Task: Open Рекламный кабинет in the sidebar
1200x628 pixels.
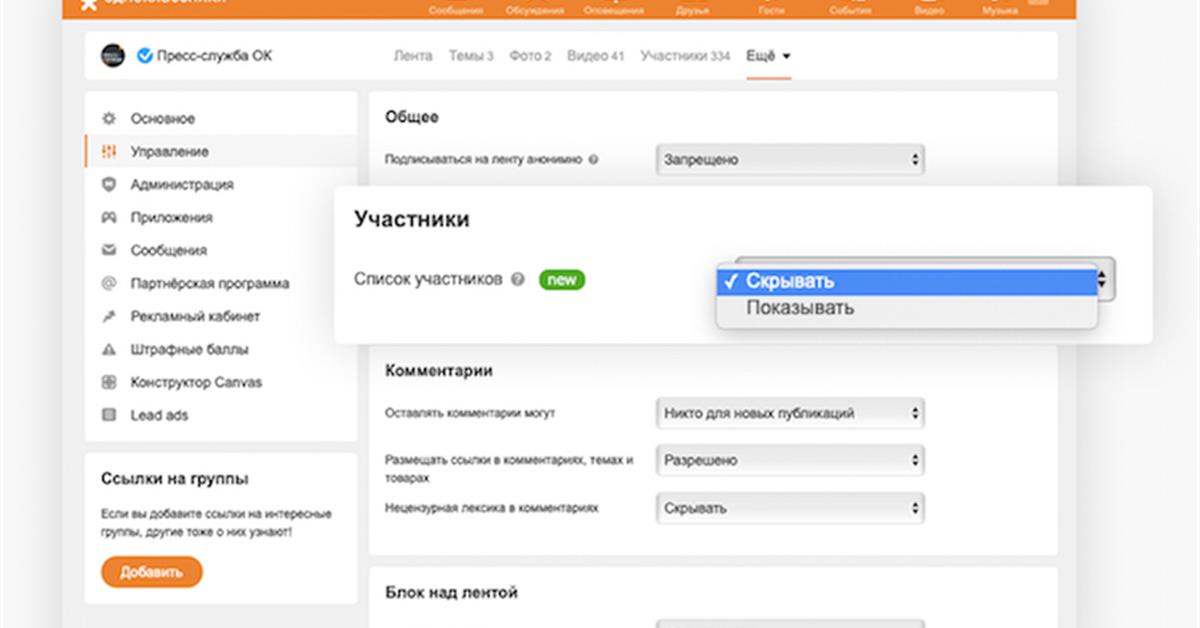Action: point(195,317)
